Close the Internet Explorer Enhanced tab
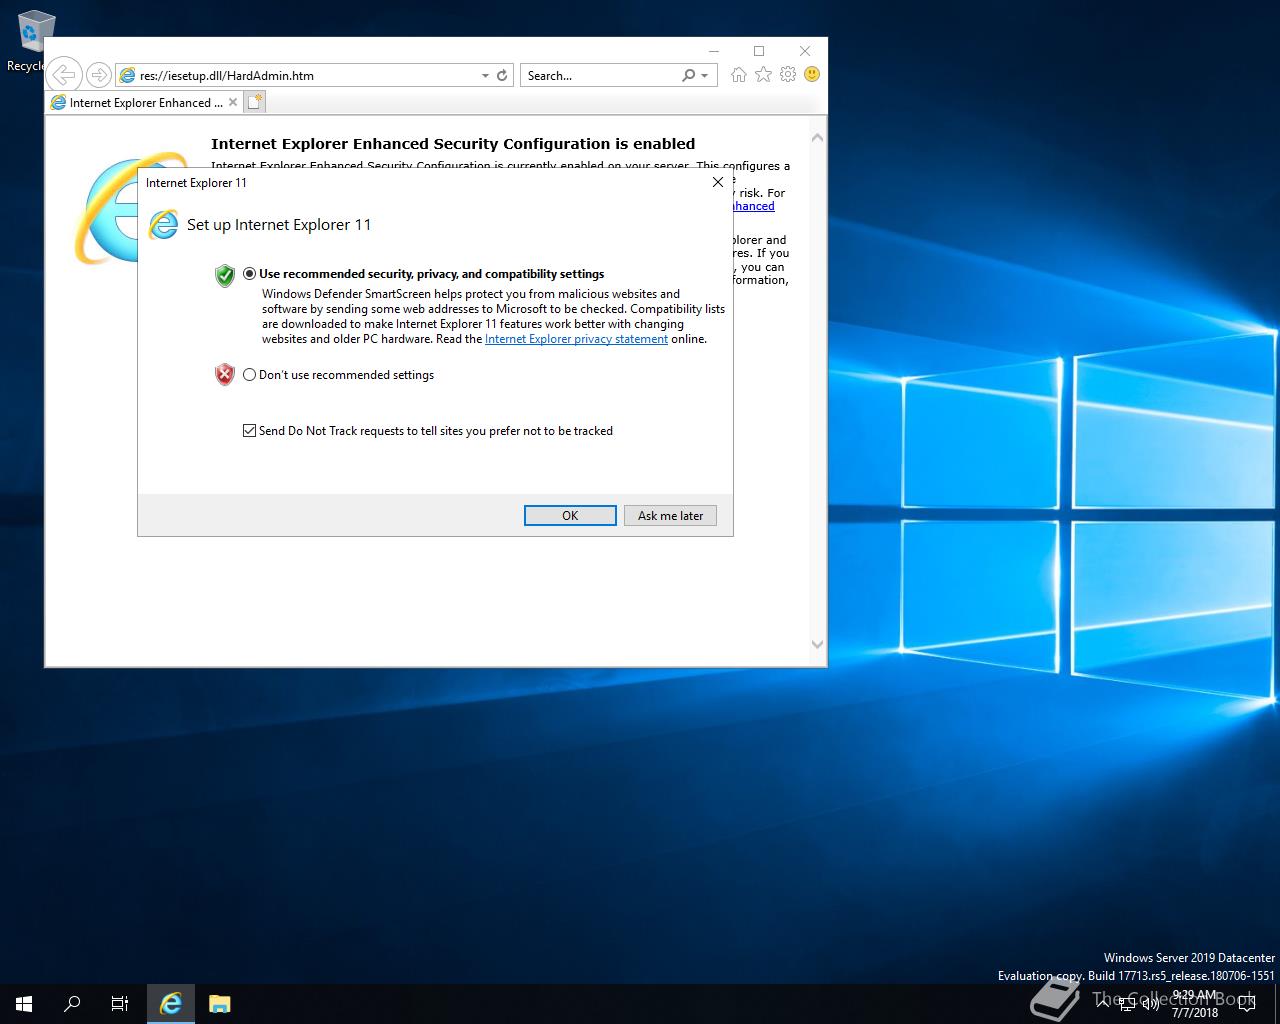Screen dimensions: 1280x1024 pos(233,102)
